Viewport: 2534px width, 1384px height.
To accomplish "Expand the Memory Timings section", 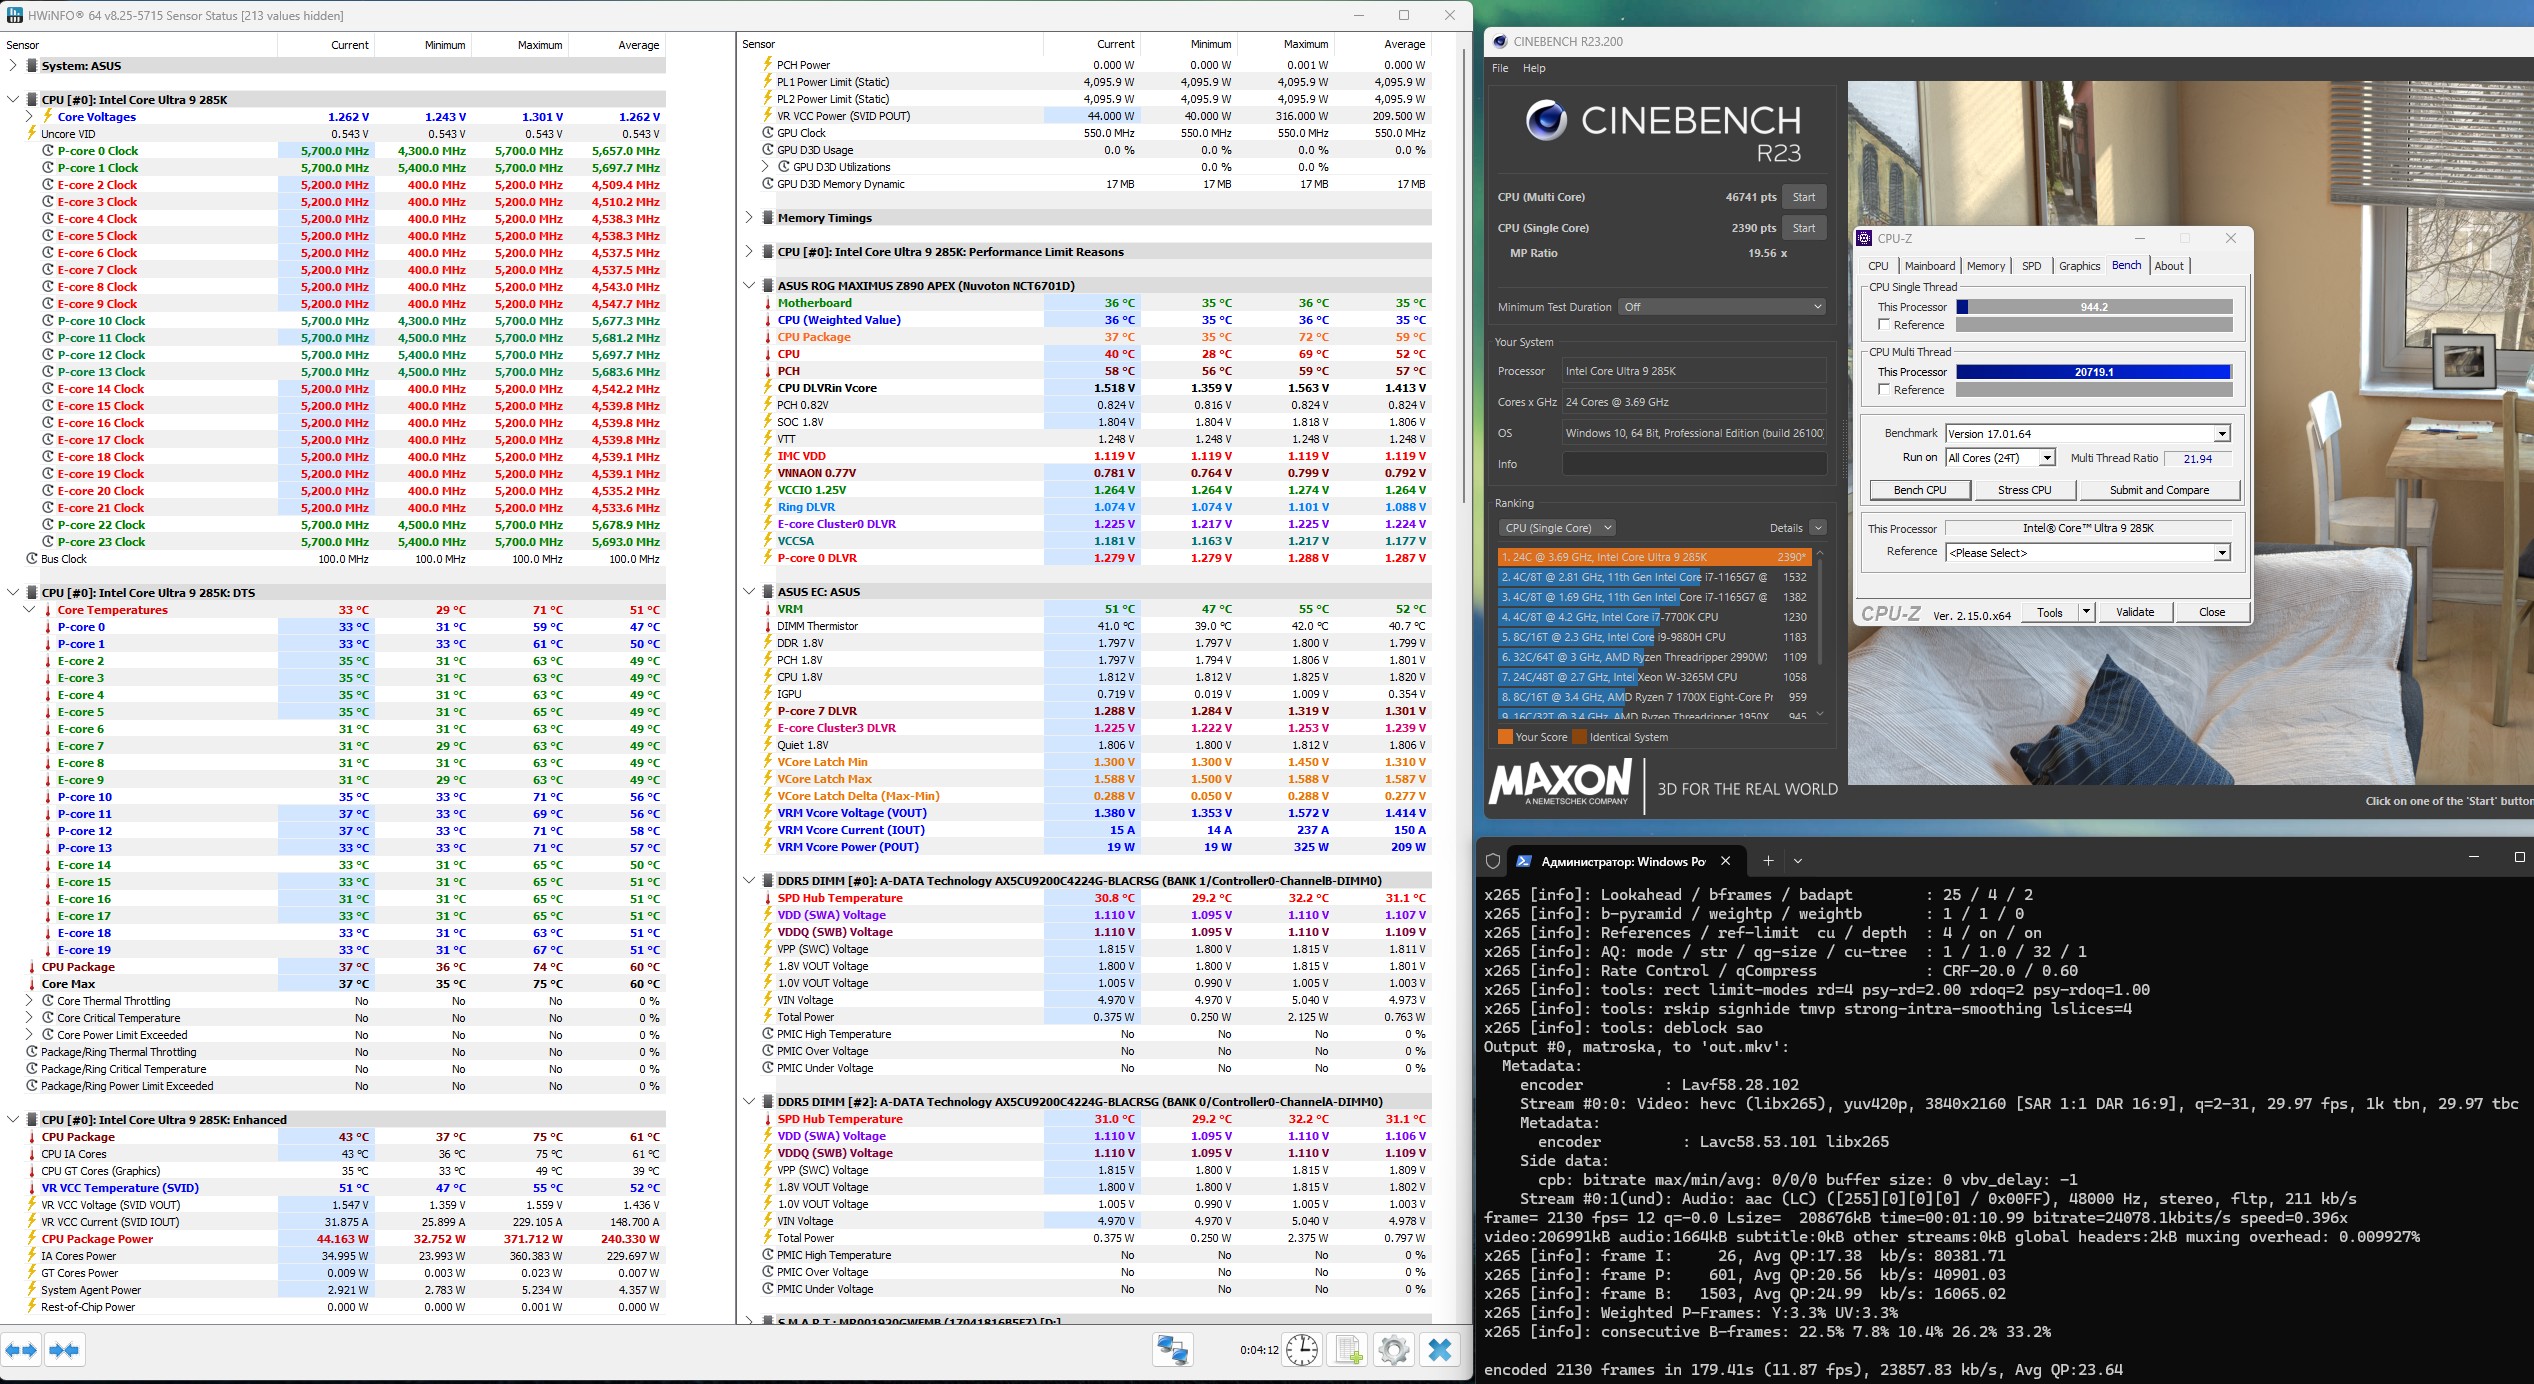I will pyautogui.click(x=749, y=218).
